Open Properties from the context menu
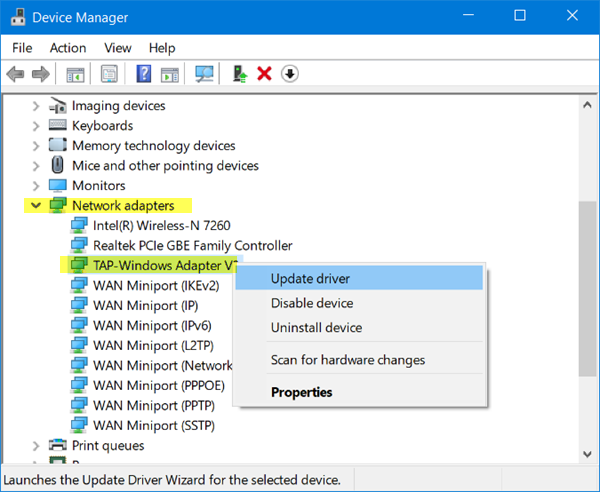The height and width of the screenshot is (492, 600). click(x=301, y=392)
